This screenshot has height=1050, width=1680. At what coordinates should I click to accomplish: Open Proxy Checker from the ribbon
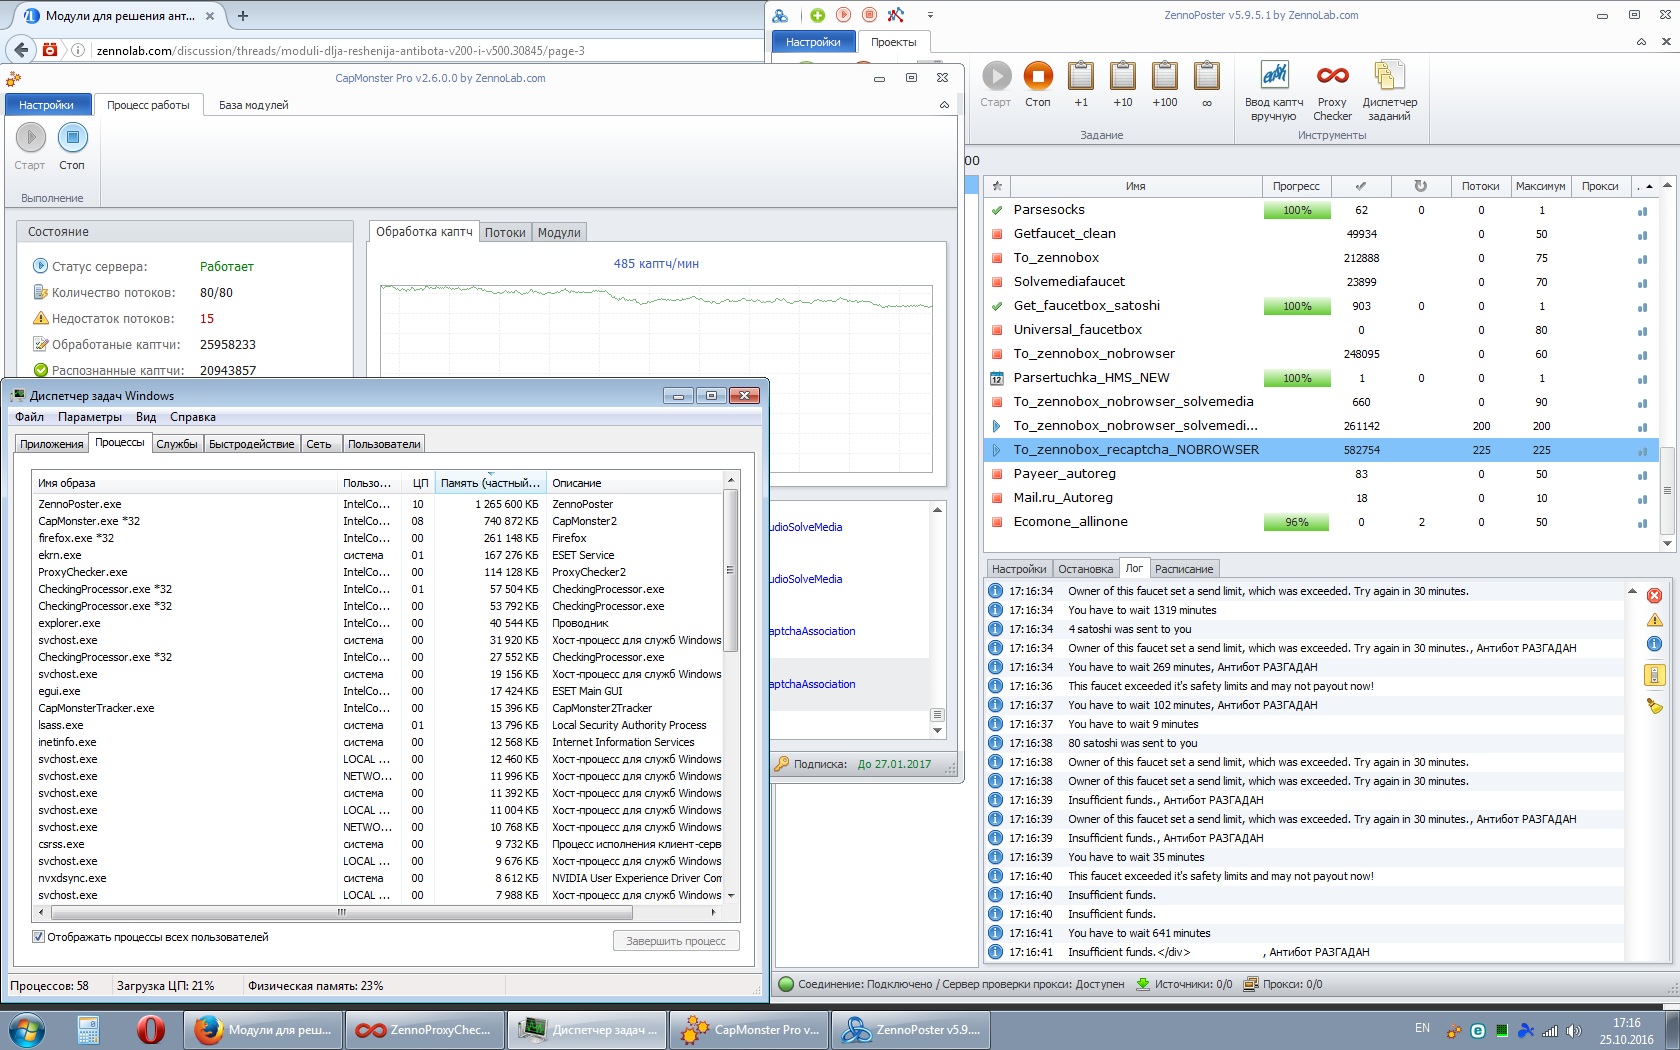coord(1332,90)
